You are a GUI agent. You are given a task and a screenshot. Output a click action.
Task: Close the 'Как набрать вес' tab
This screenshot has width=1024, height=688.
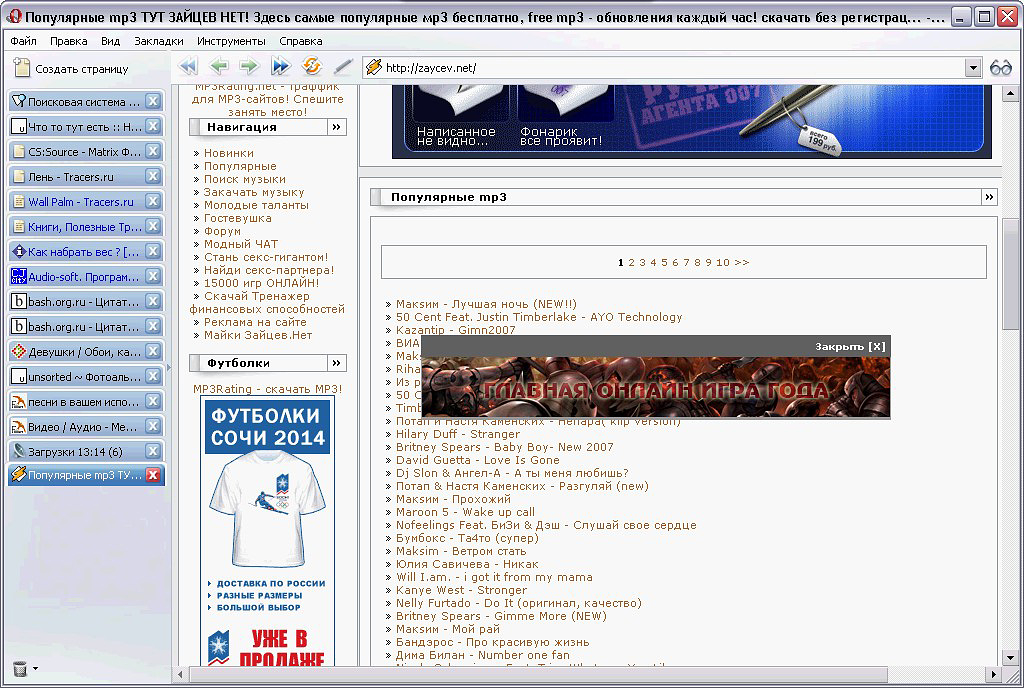pyautogui.click(x=153, y=251)
